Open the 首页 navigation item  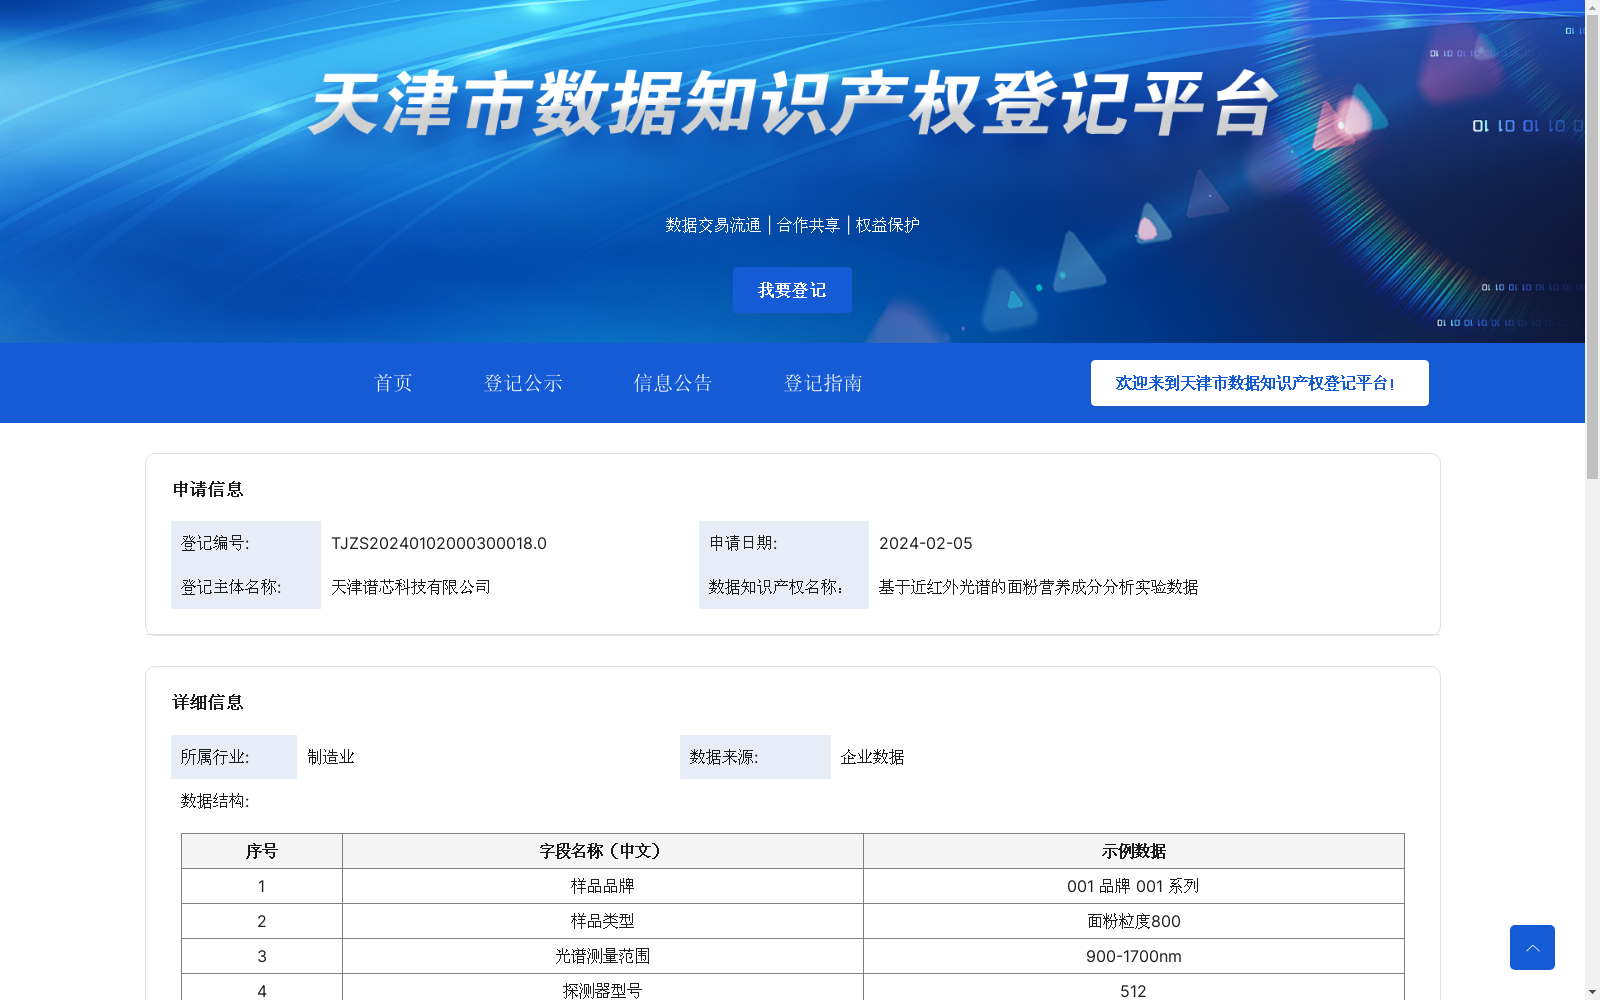pos(393,383)
